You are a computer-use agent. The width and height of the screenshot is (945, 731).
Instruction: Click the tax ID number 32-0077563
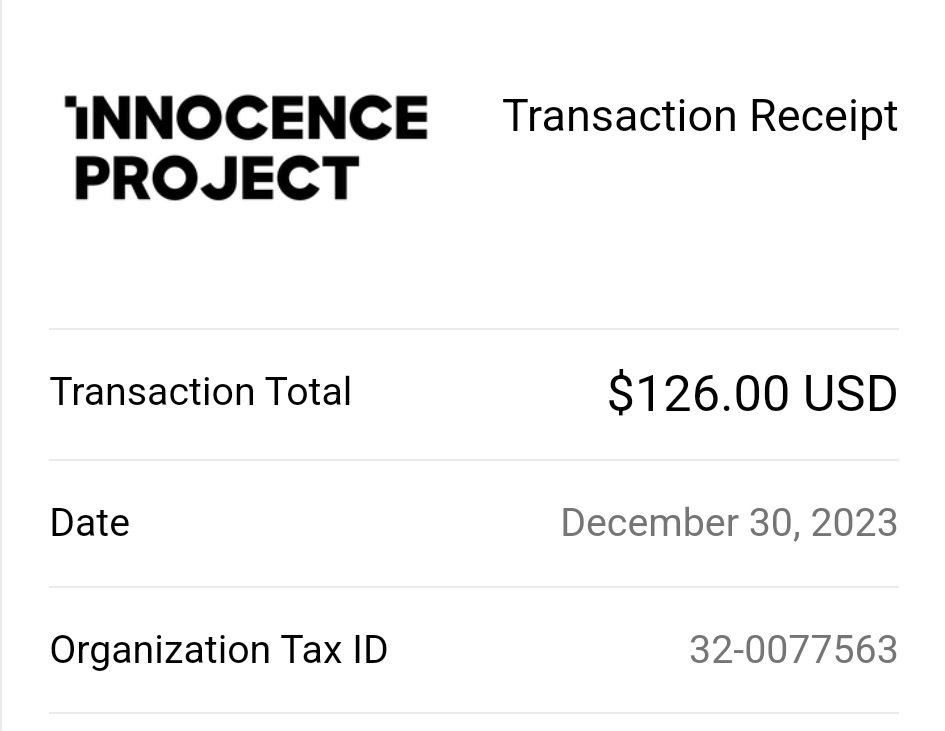[794, 650]
